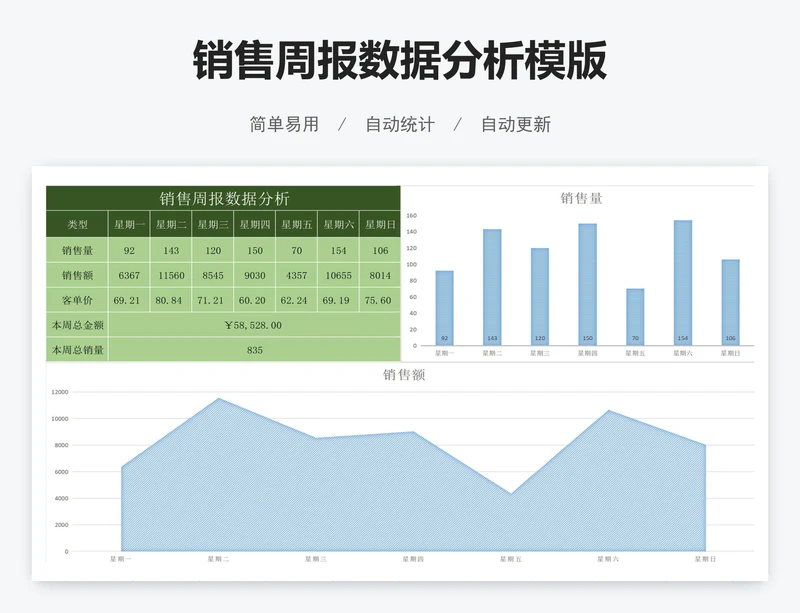Screen dimensions: 800x613
Task: Select the 星期一 column header cell
Action: click(x=128, y=224)
